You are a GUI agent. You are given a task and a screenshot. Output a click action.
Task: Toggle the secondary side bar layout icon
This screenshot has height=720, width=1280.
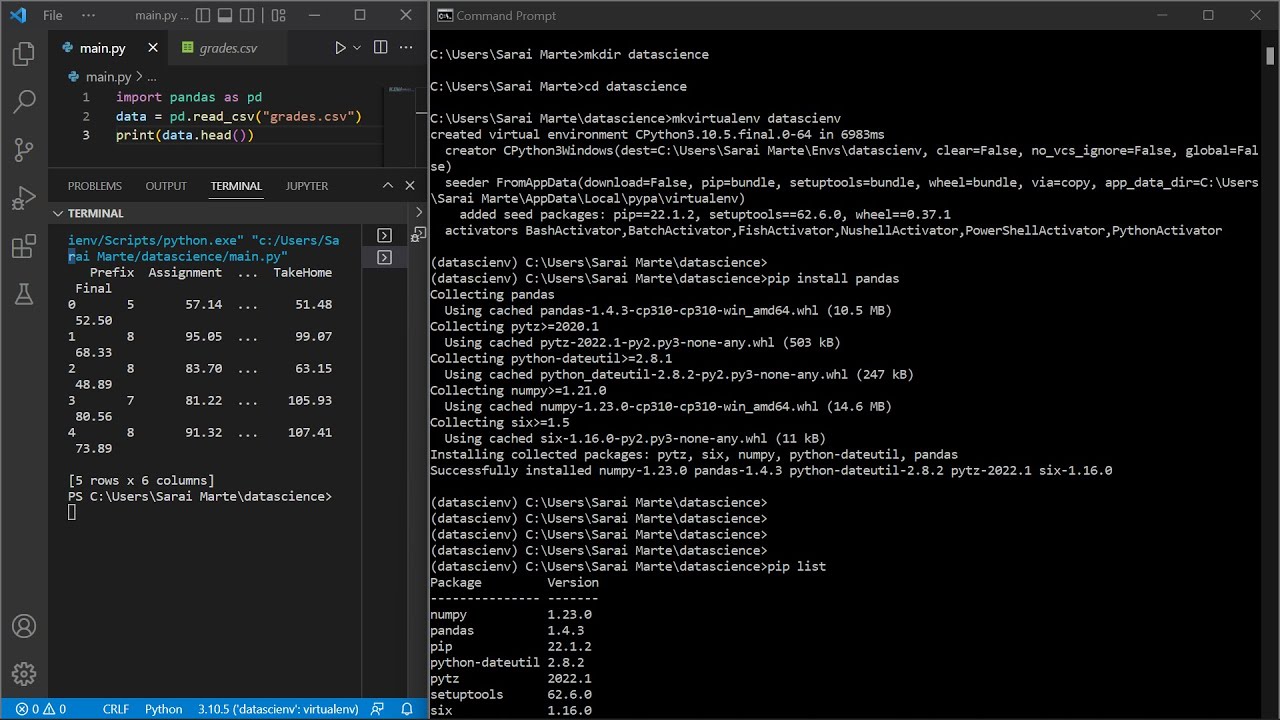[249, 15]
